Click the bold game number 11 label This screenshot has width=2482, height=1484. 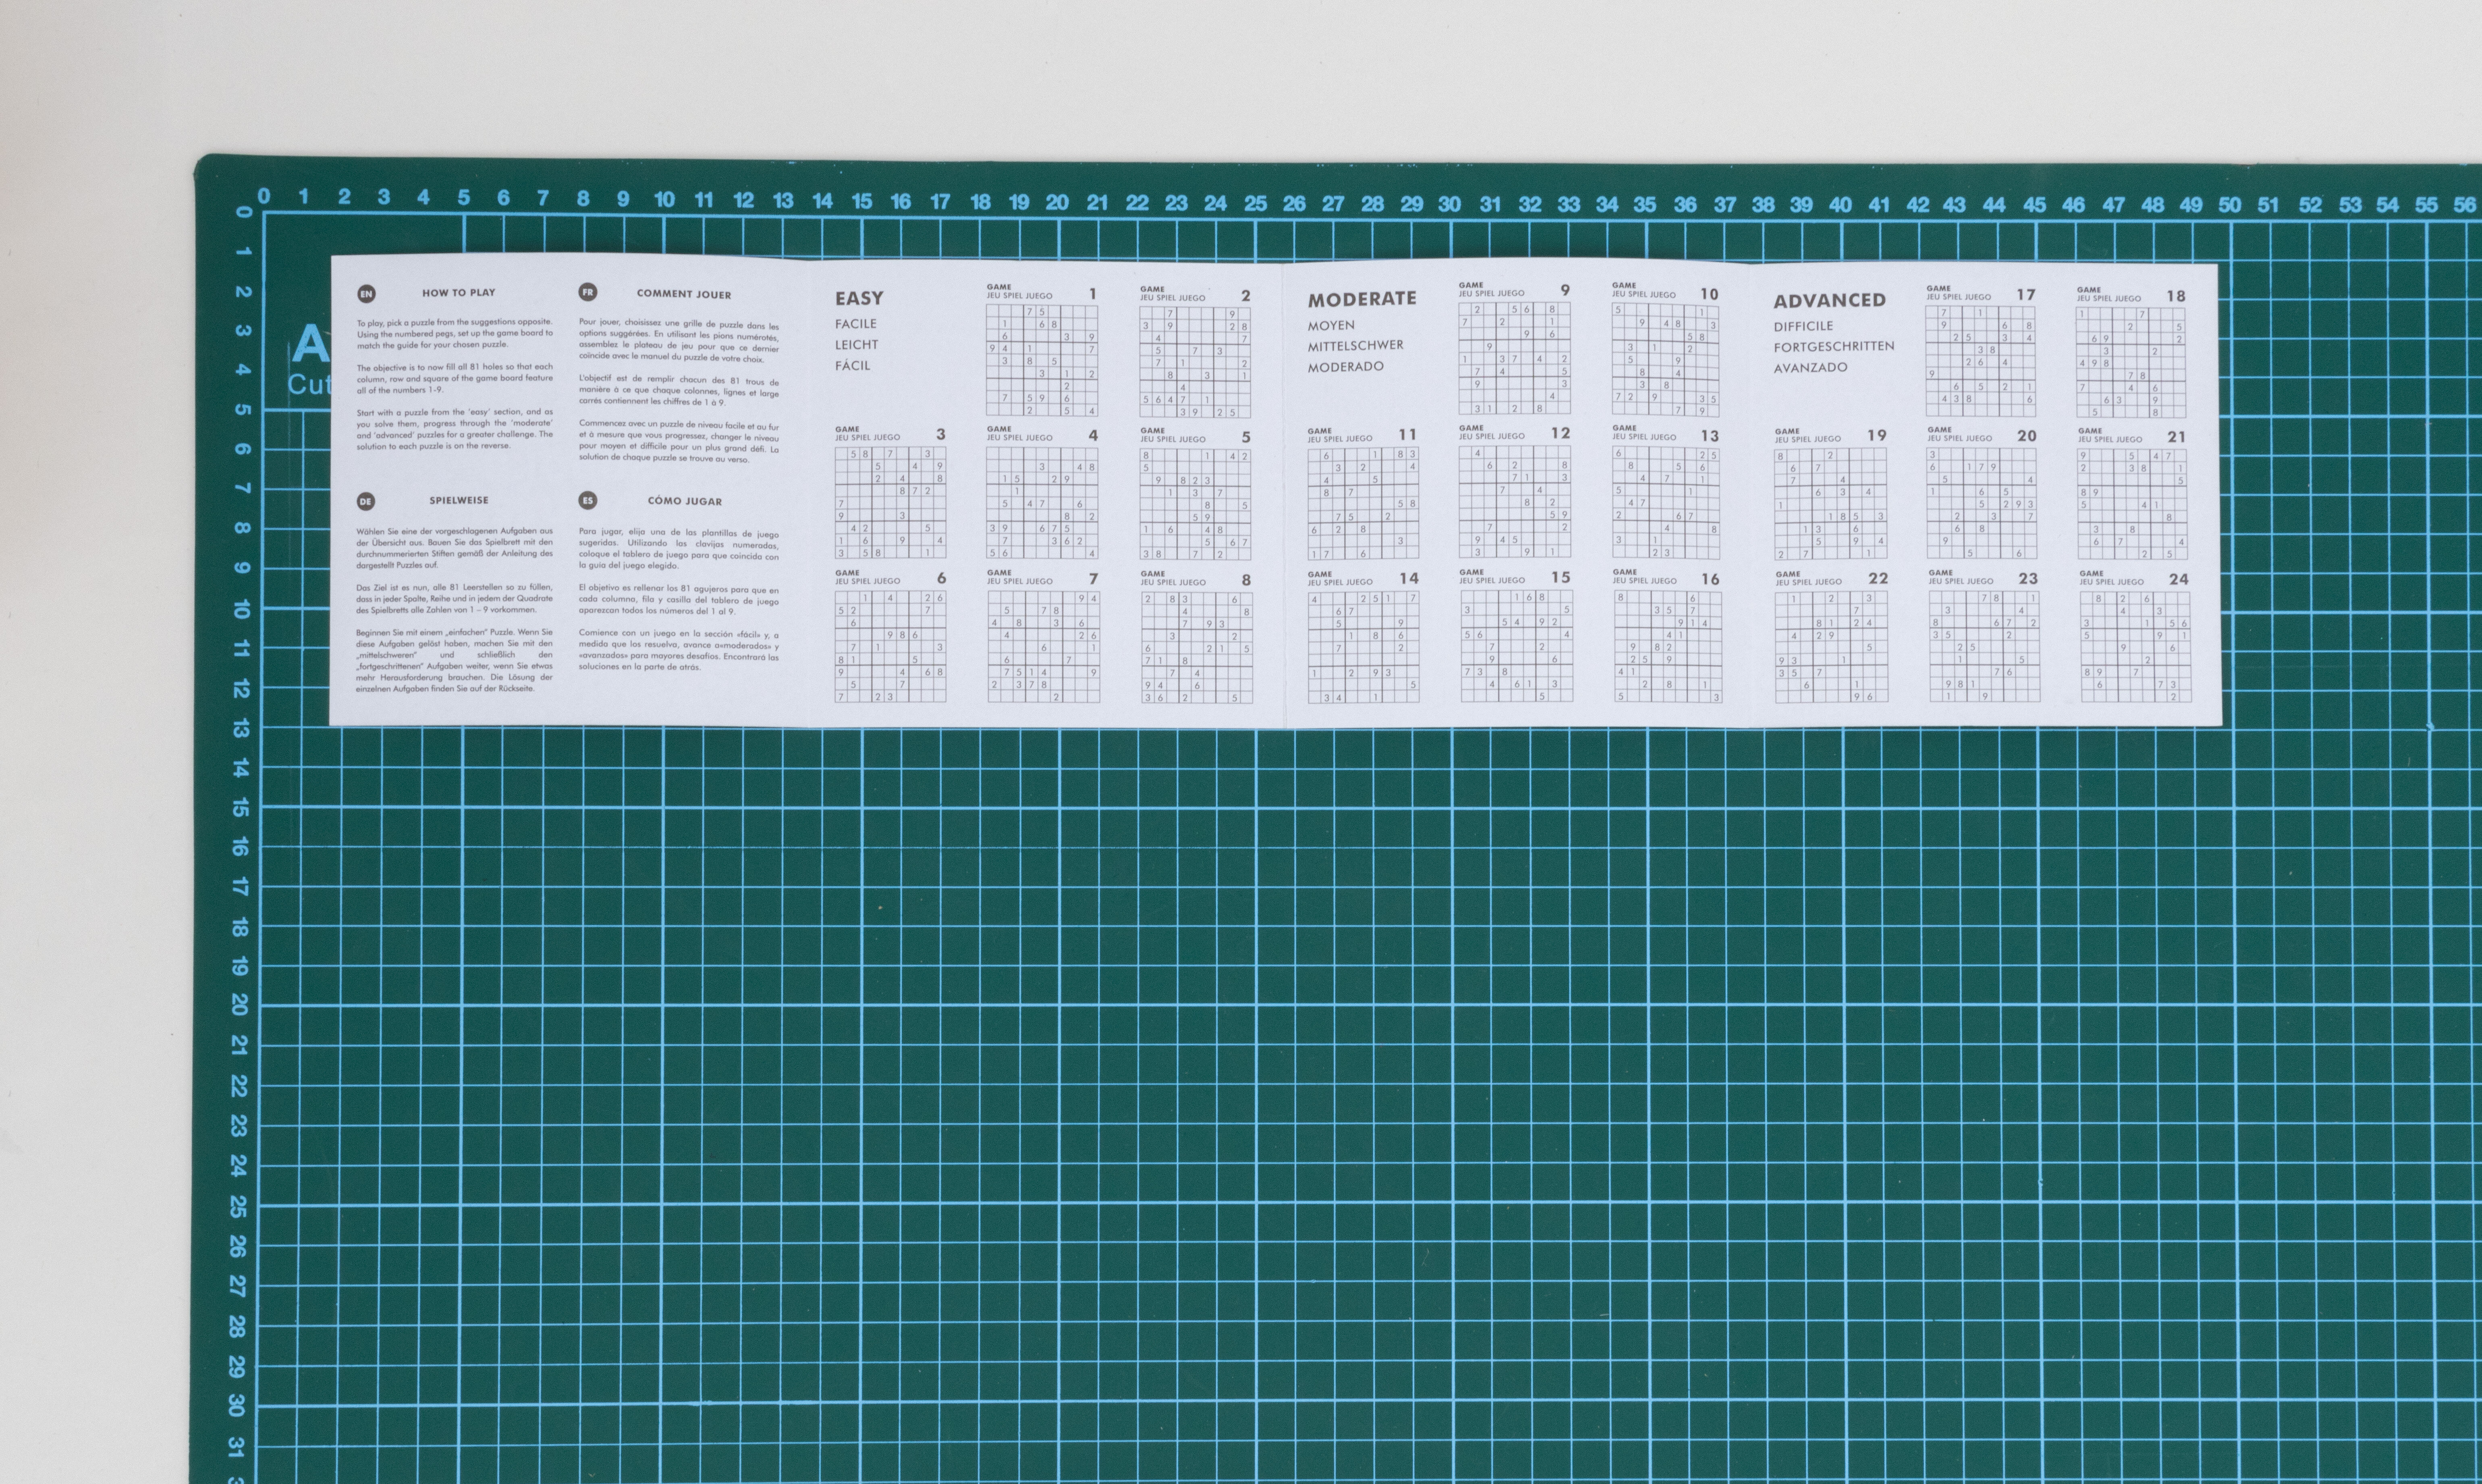(1407, 435)
